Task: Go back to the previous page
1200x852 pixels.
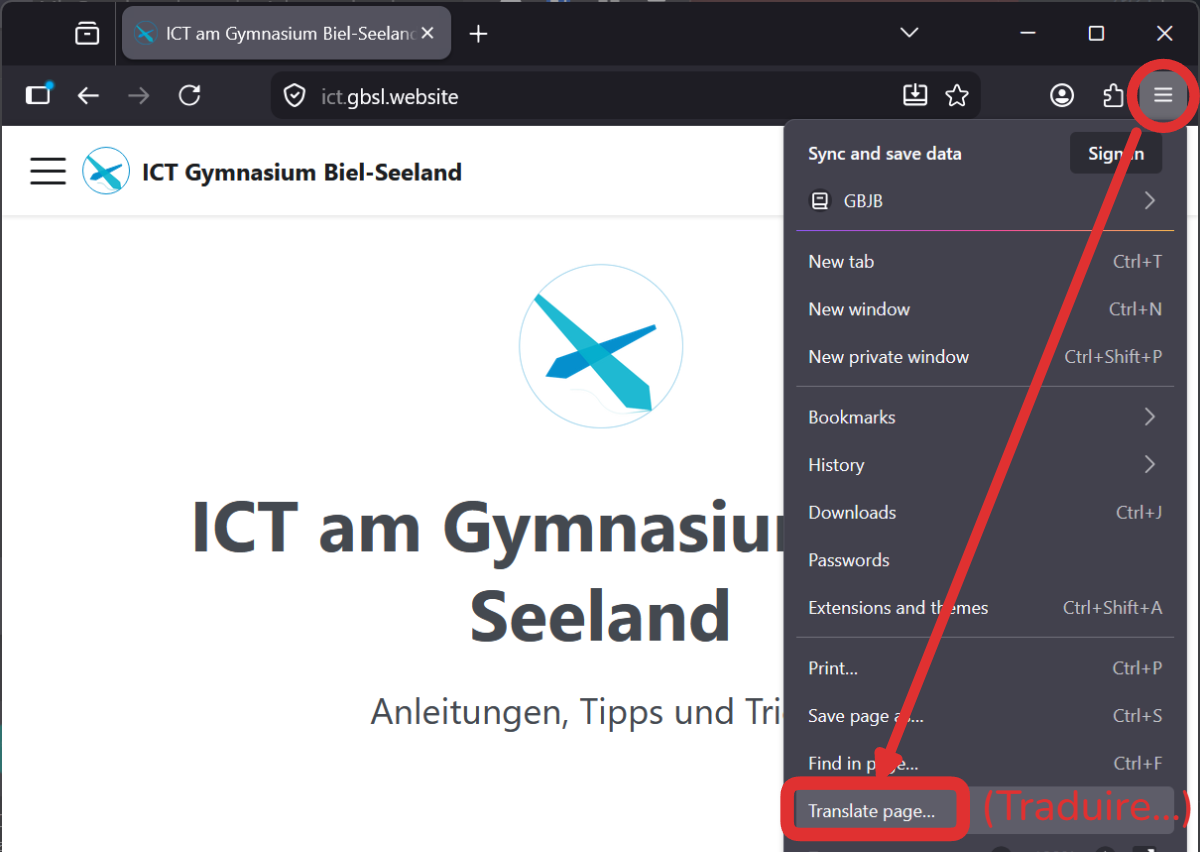Action: [89, 95]
